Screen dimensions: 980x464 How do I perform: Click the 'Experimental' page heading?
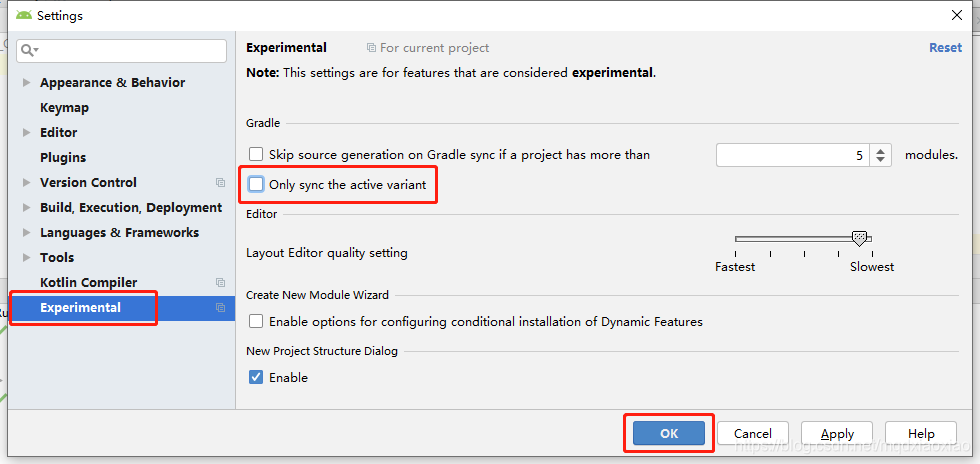tap(286, 48)
